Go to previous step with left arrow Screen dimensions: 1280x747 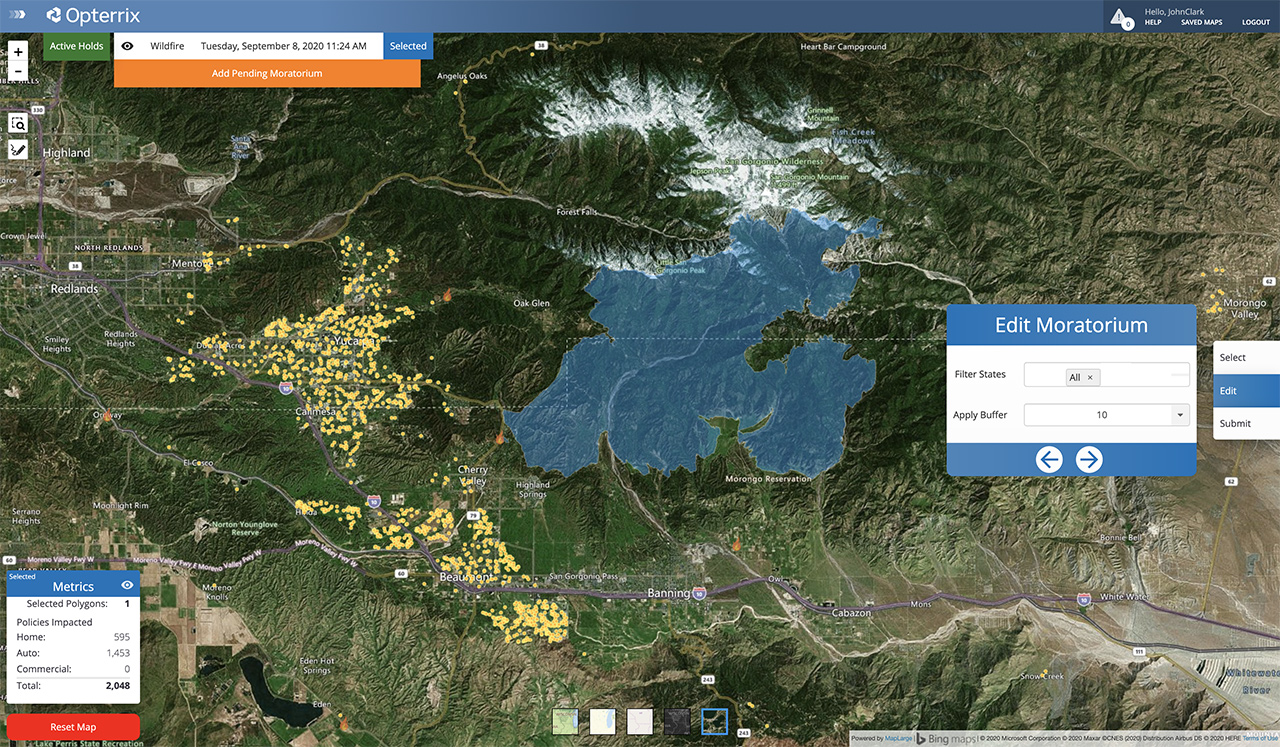[x=1048, y=459]
